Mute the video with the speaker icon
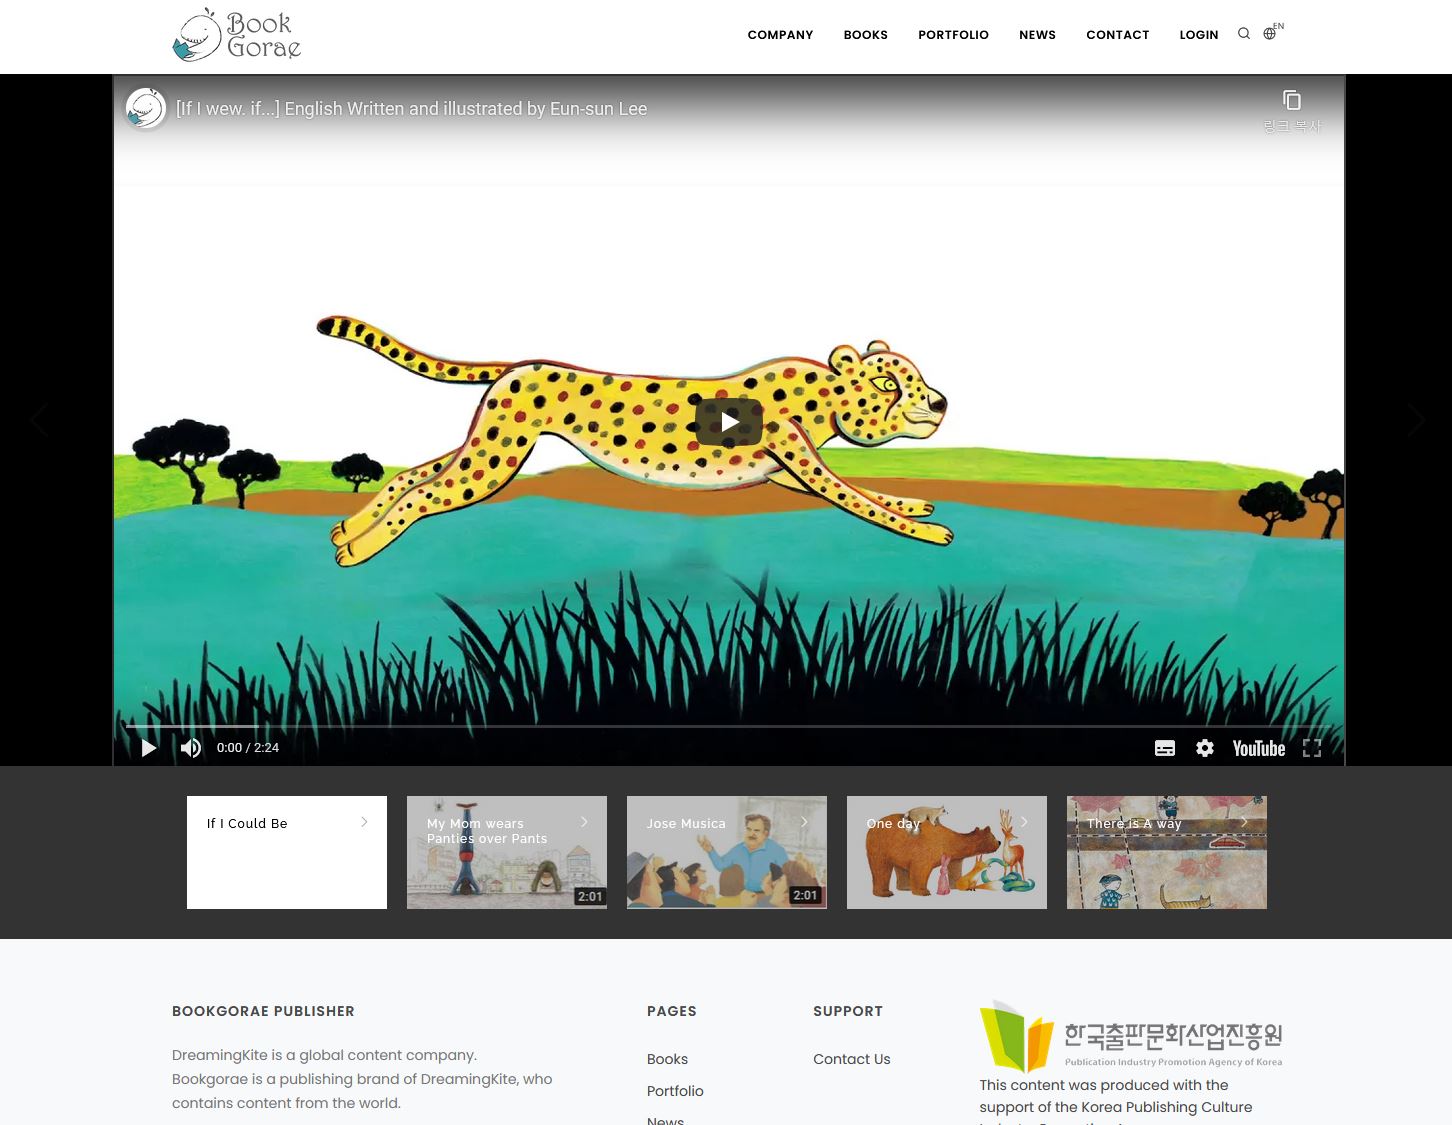This screenshot has height=1125, width=1452. pyautogui.click(x=191, y=748)
